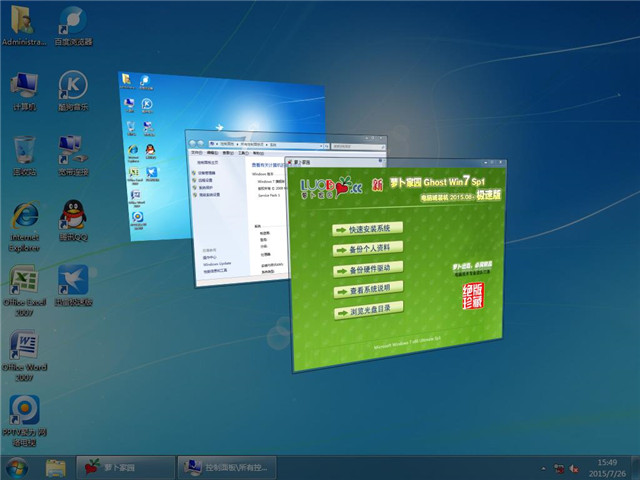
Task: Open the pinned Explorer folder on taskbar
Action: [56, 468]
